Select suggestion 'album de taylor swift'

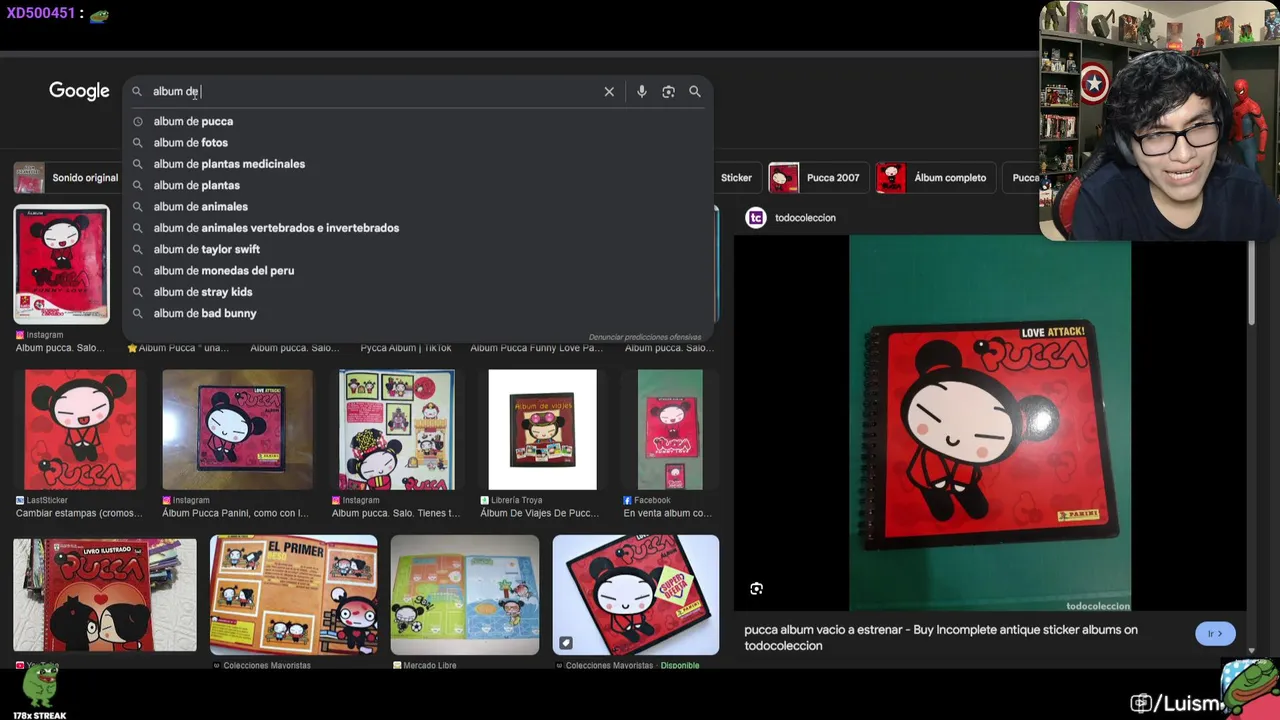(418, 249)
